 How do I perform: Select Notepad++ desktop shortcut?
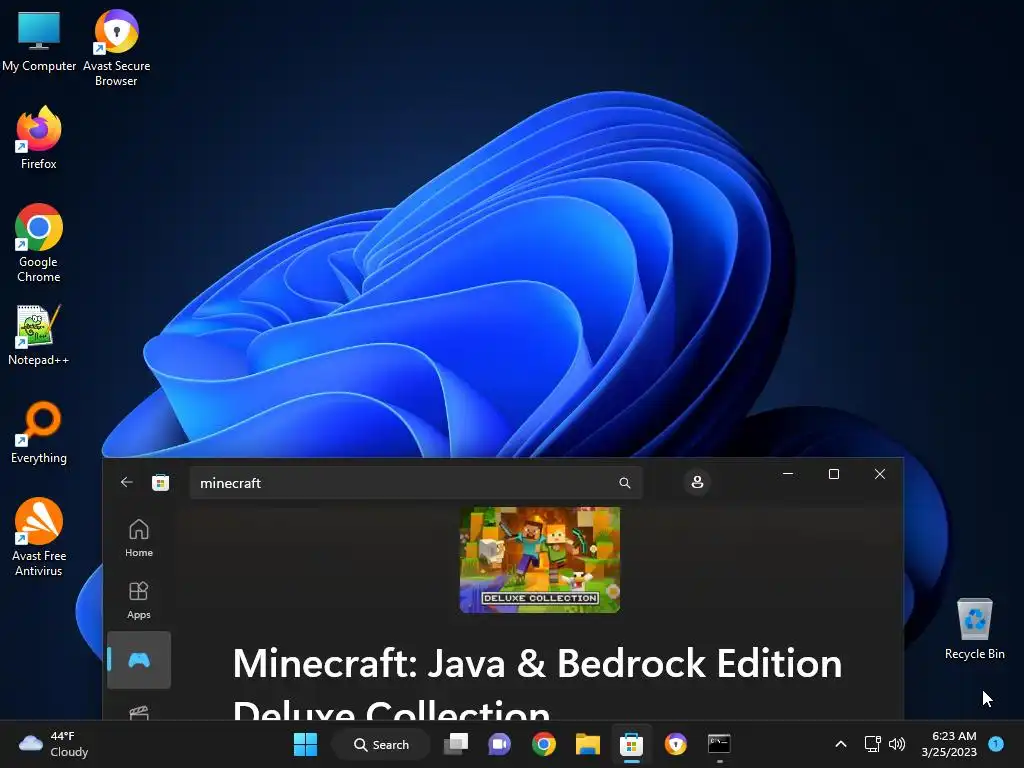[x=39, y=334]
